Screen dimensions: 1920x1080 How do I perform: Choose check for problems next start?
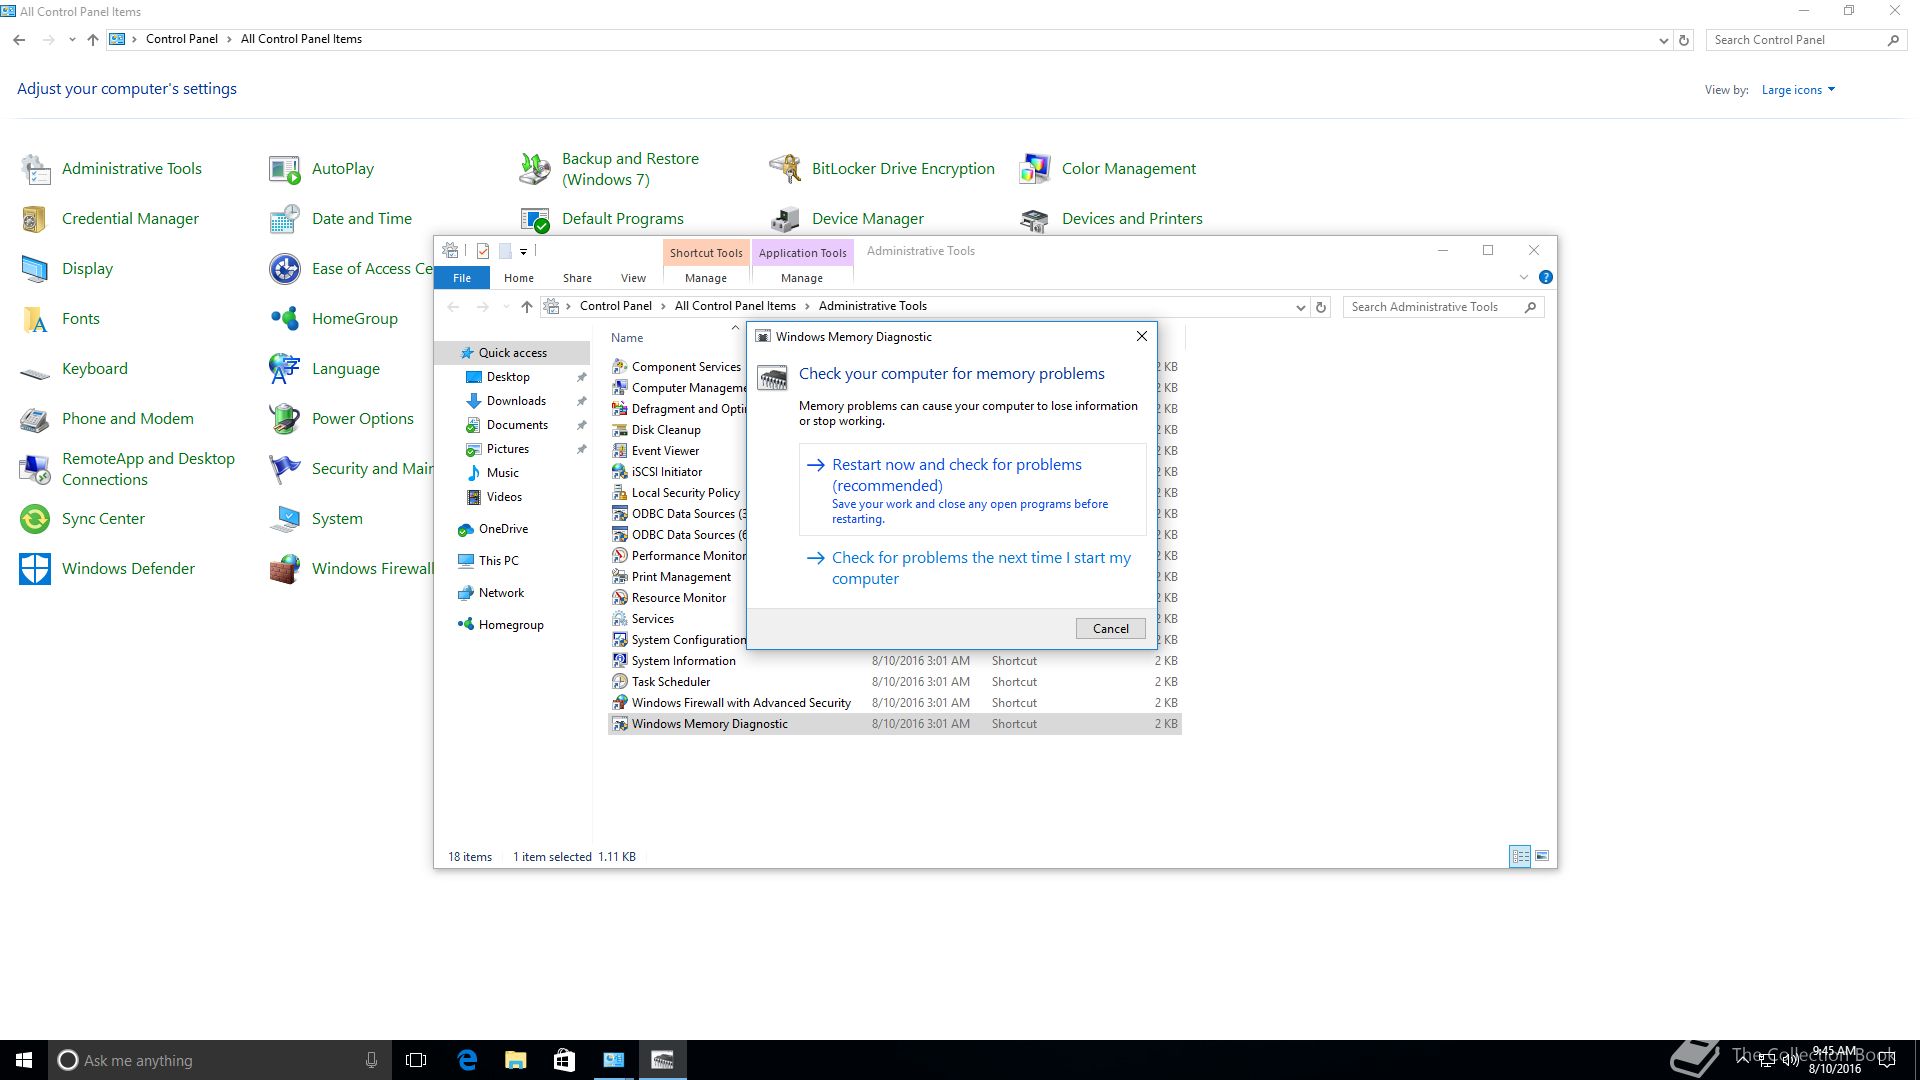coord(980,567)
